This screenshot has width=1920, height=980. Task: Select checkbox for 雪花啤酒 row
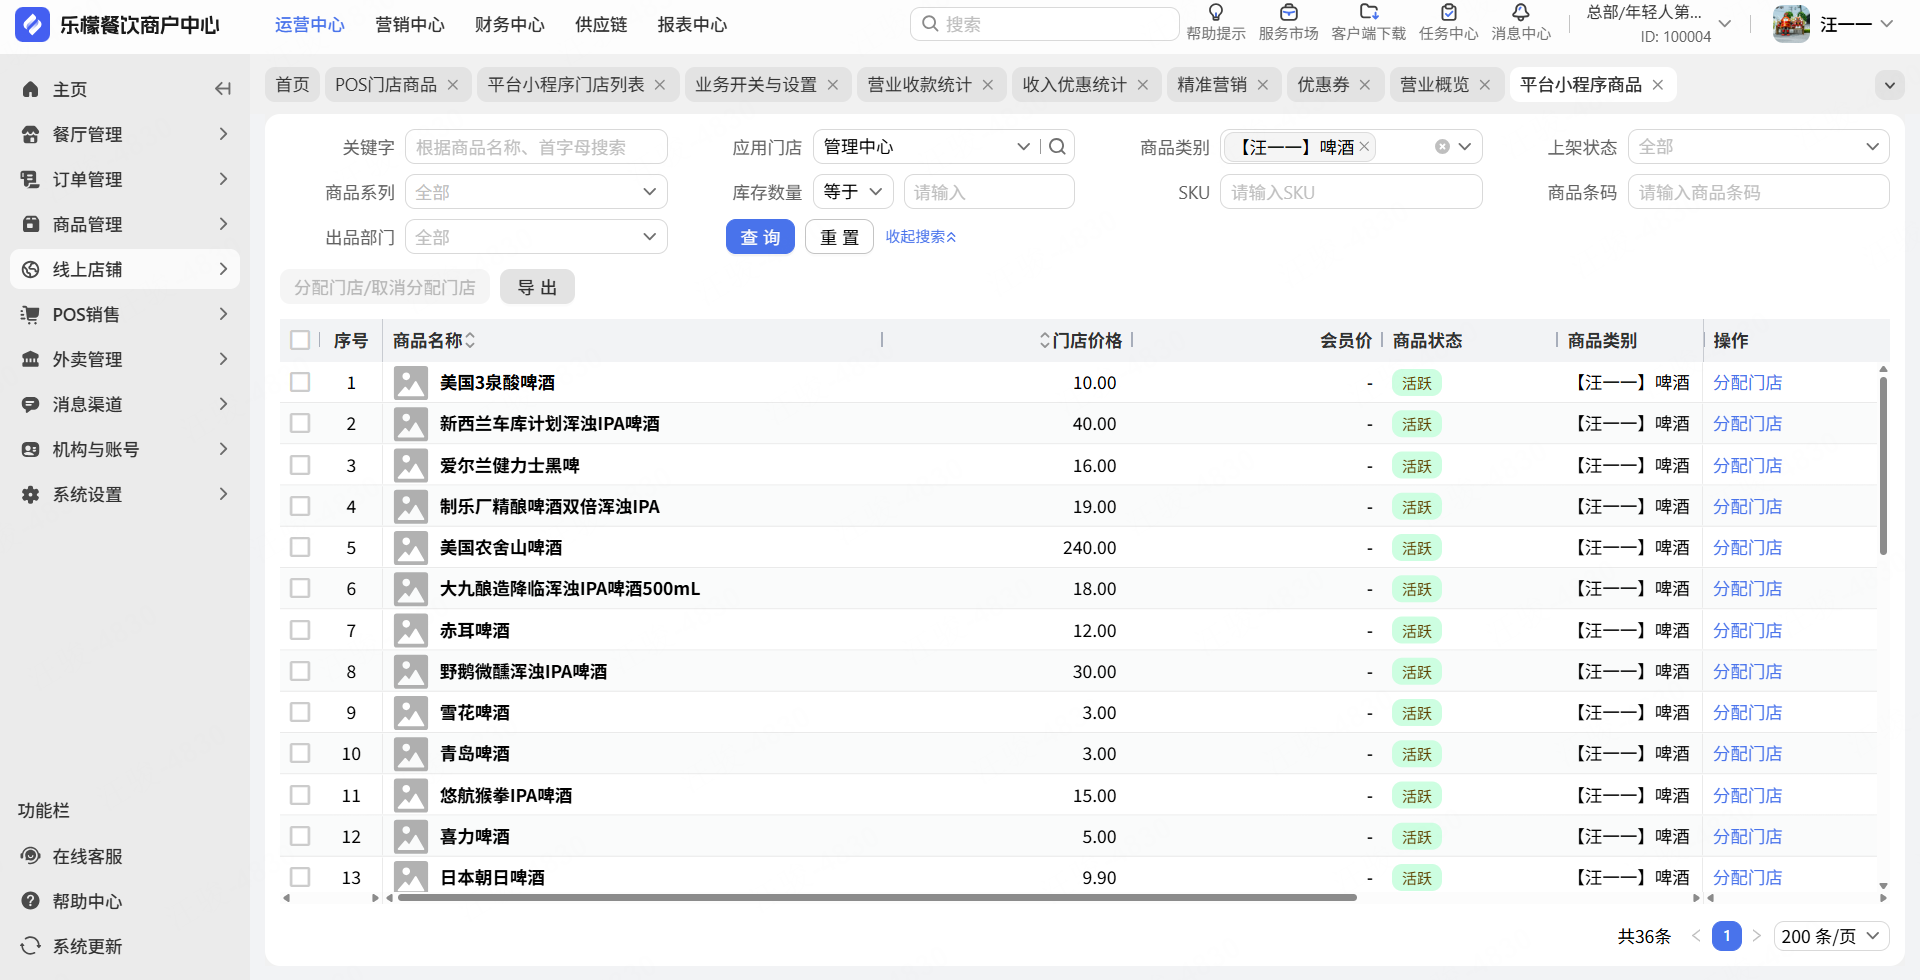(300, 713)
